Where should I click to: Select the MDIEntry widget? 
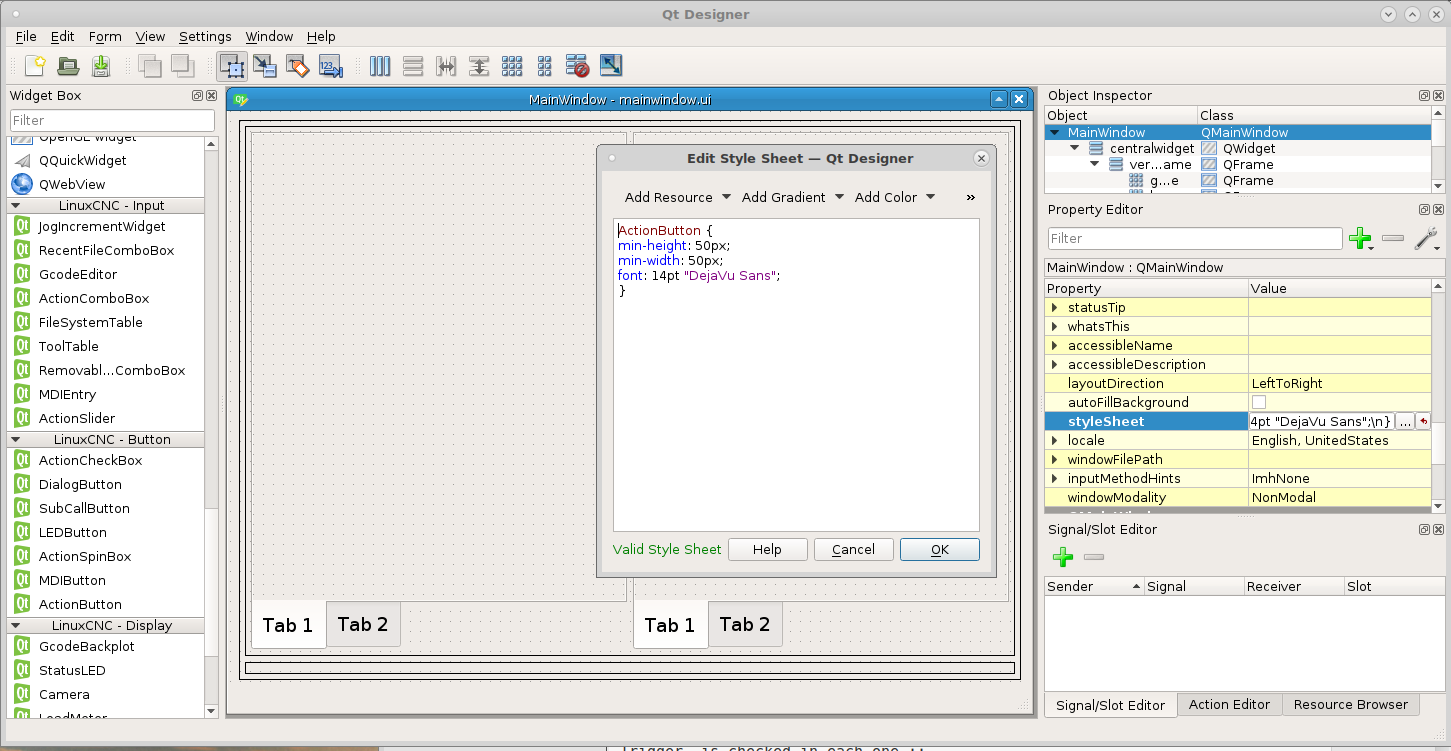pos(67,394)
